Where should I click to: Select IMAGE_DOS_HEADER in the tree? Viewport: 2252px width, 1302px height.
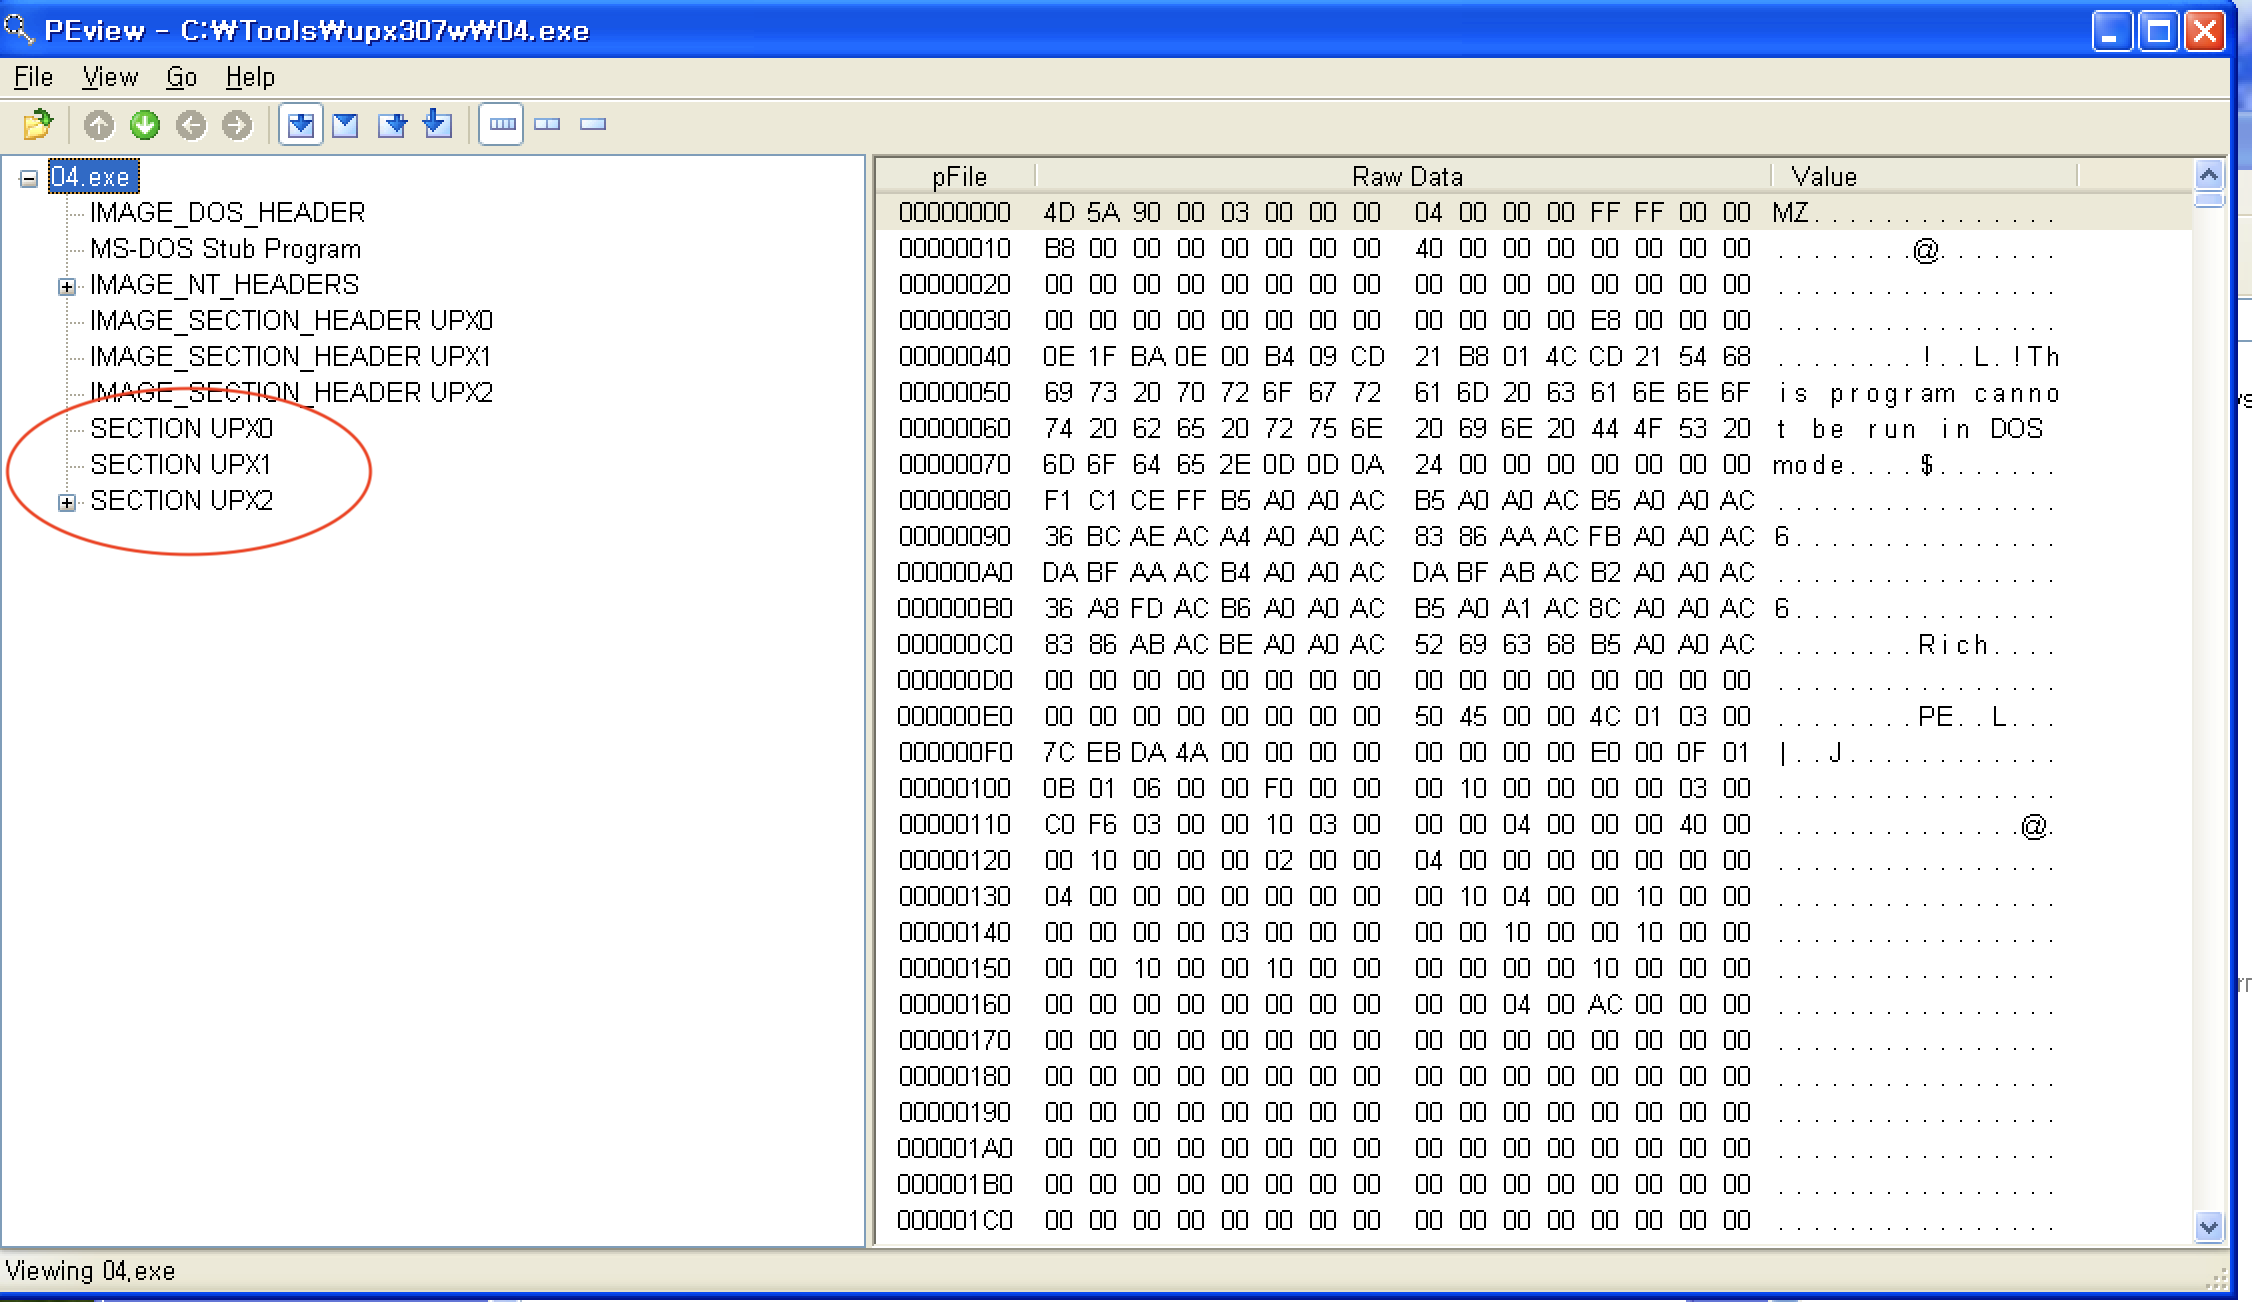[x=227, y=213]
